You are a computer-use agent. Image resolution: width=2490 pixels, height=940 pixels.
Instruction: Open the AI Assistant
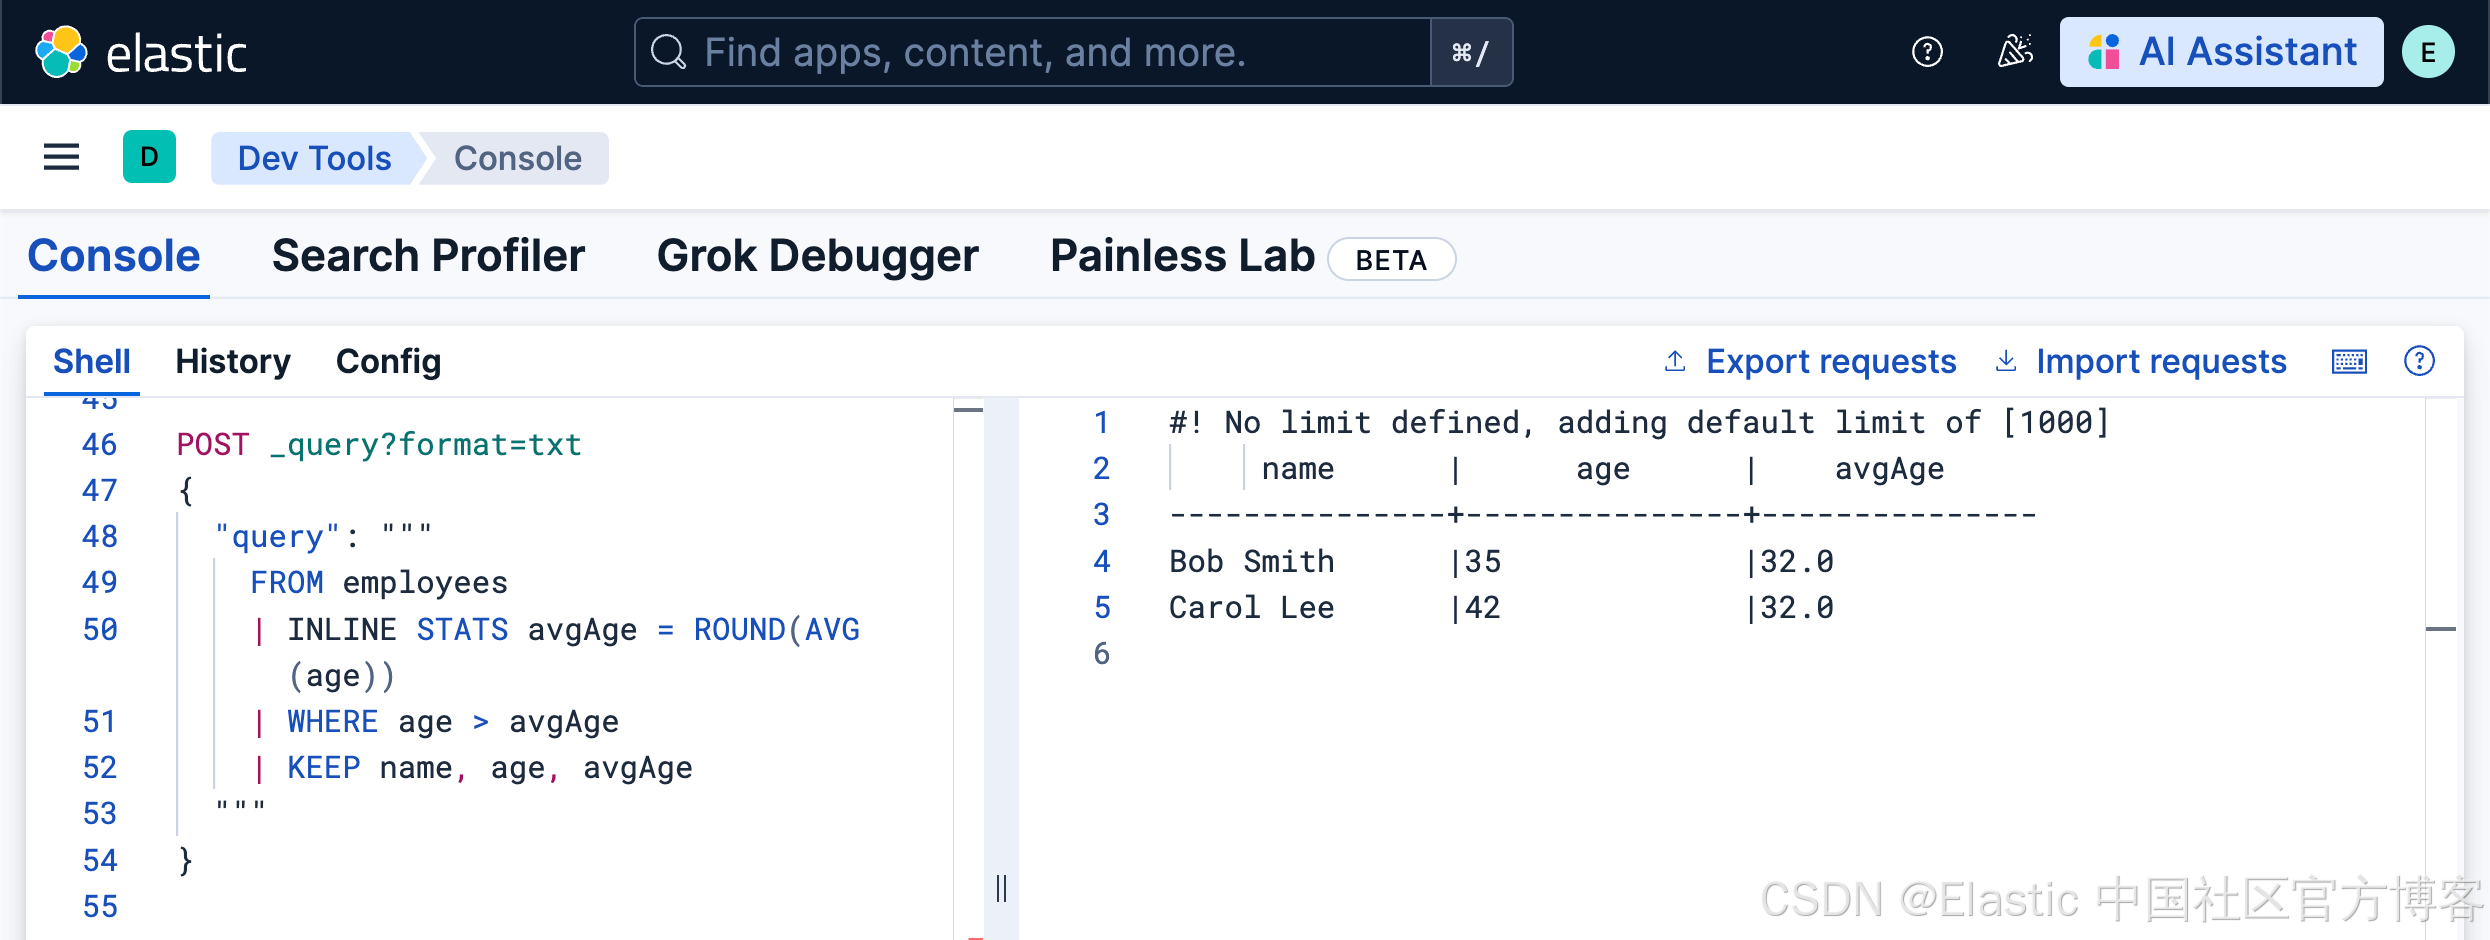point(2221,52)
